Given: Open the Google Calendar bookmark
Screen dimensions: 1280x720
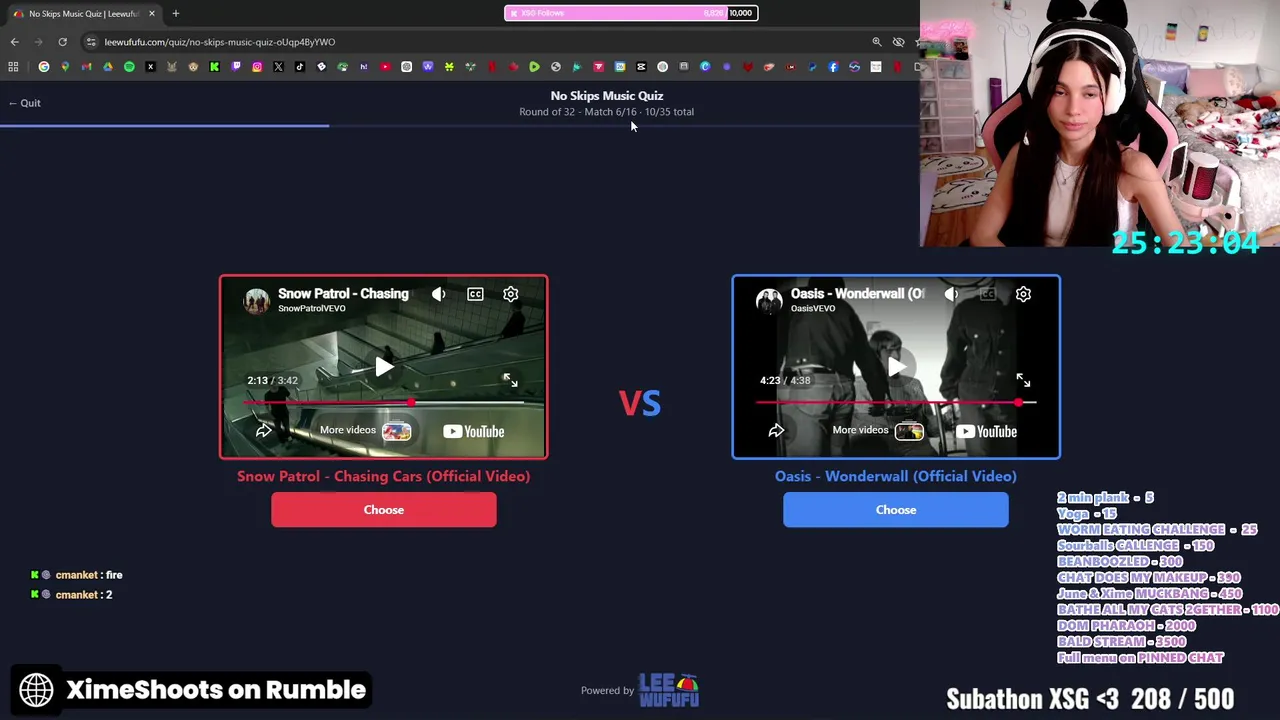Looking at the screenshot, I should pos(620,67).
